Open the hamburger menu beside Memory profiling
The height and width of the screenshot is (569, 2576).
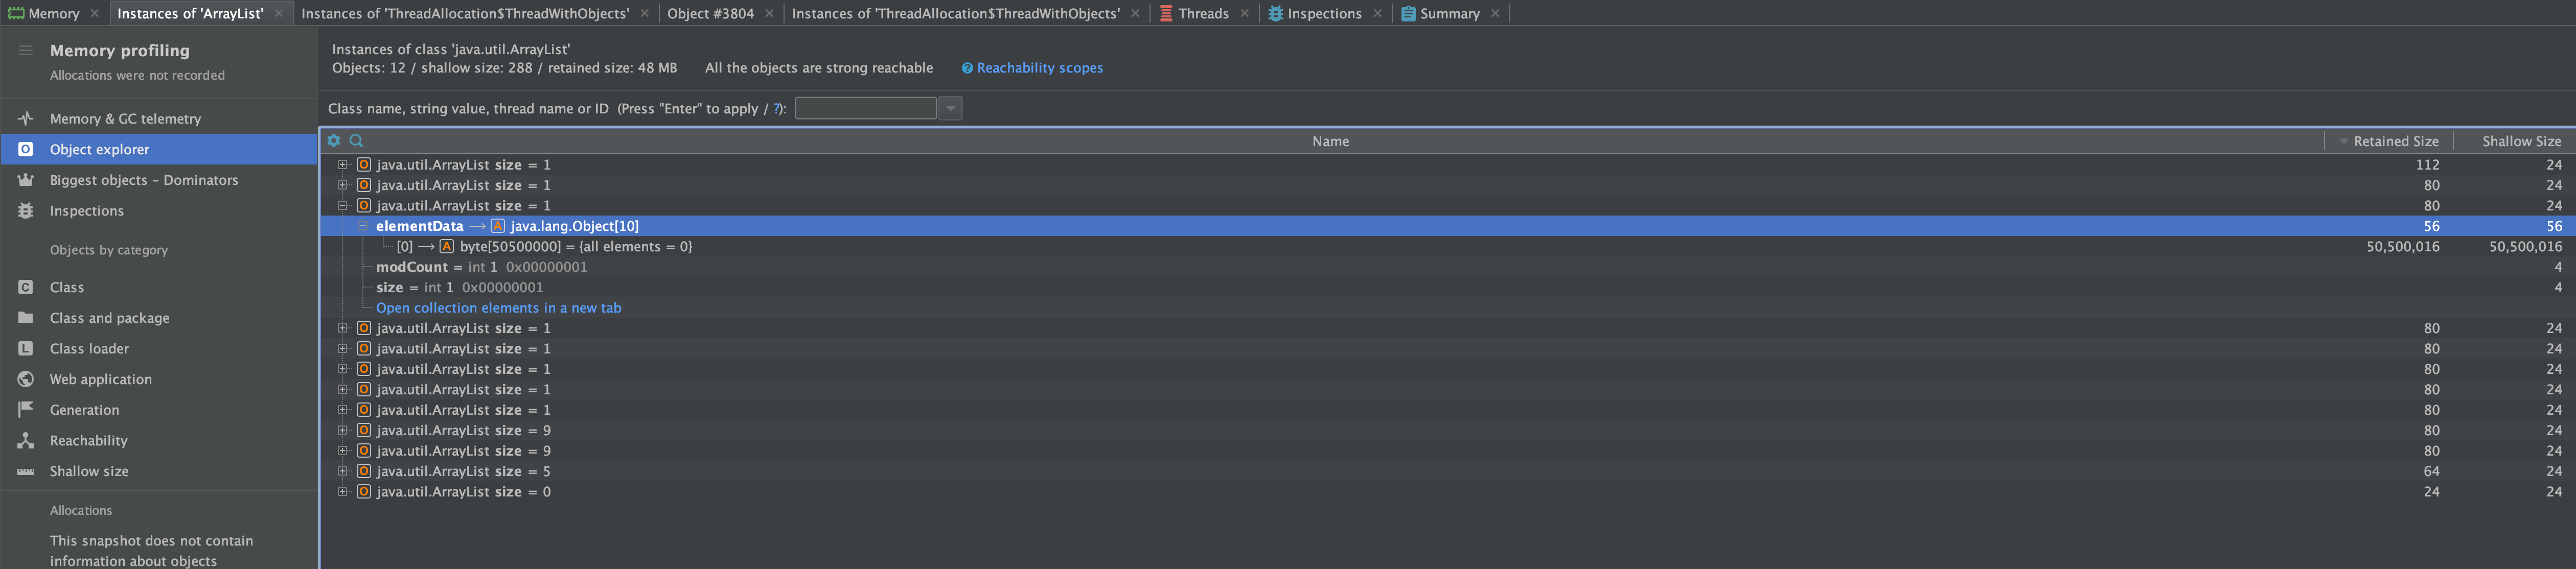[26, 50]
